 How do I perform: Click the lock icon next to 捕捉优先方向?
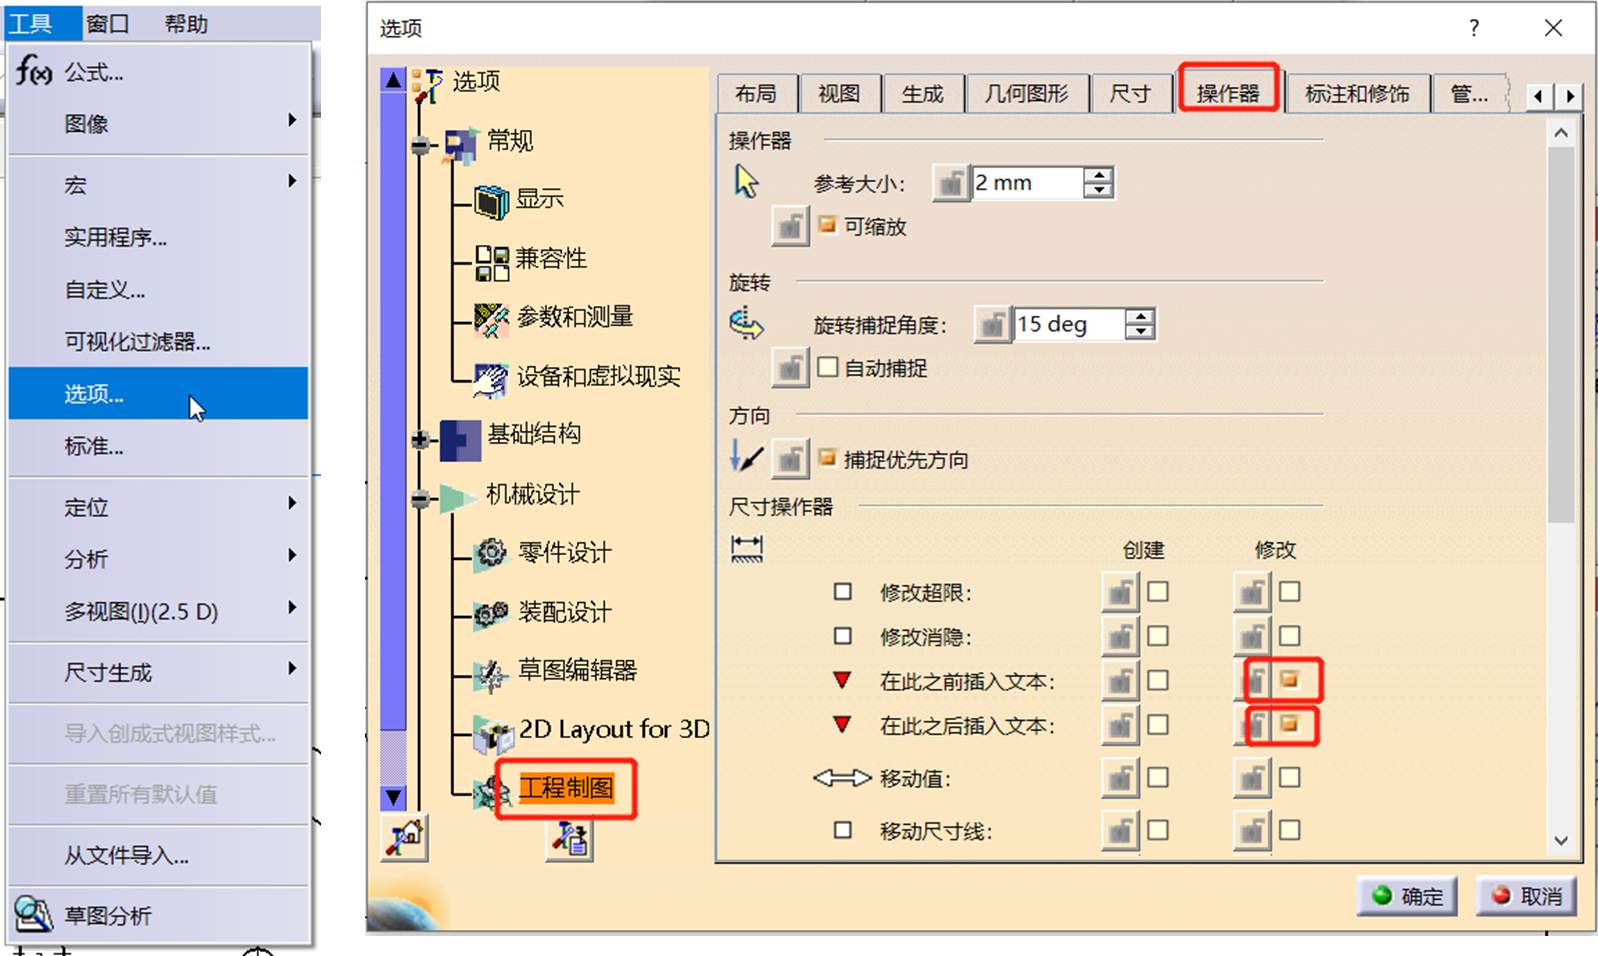[790, 459]
